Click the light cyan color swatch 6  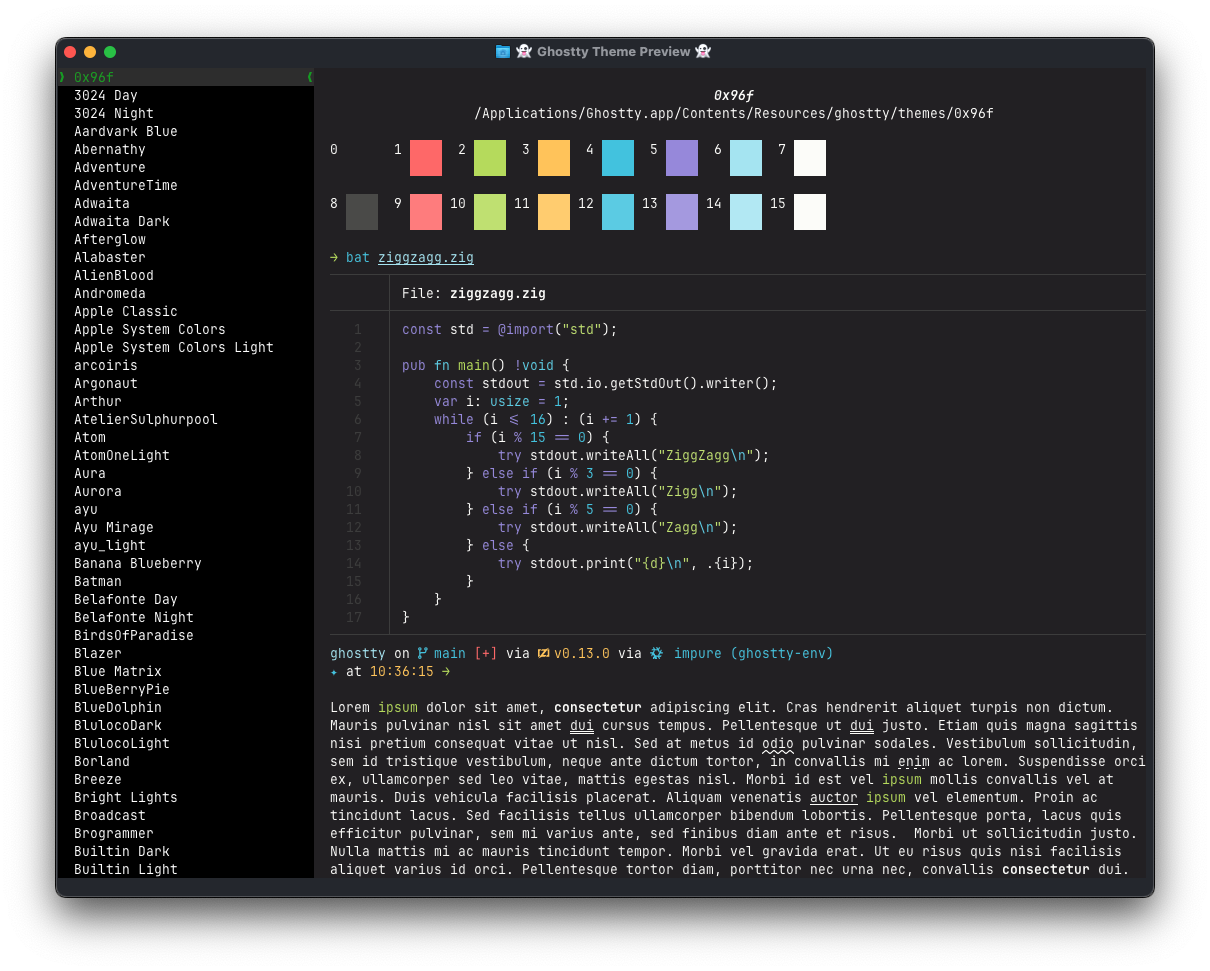point(746,158)
